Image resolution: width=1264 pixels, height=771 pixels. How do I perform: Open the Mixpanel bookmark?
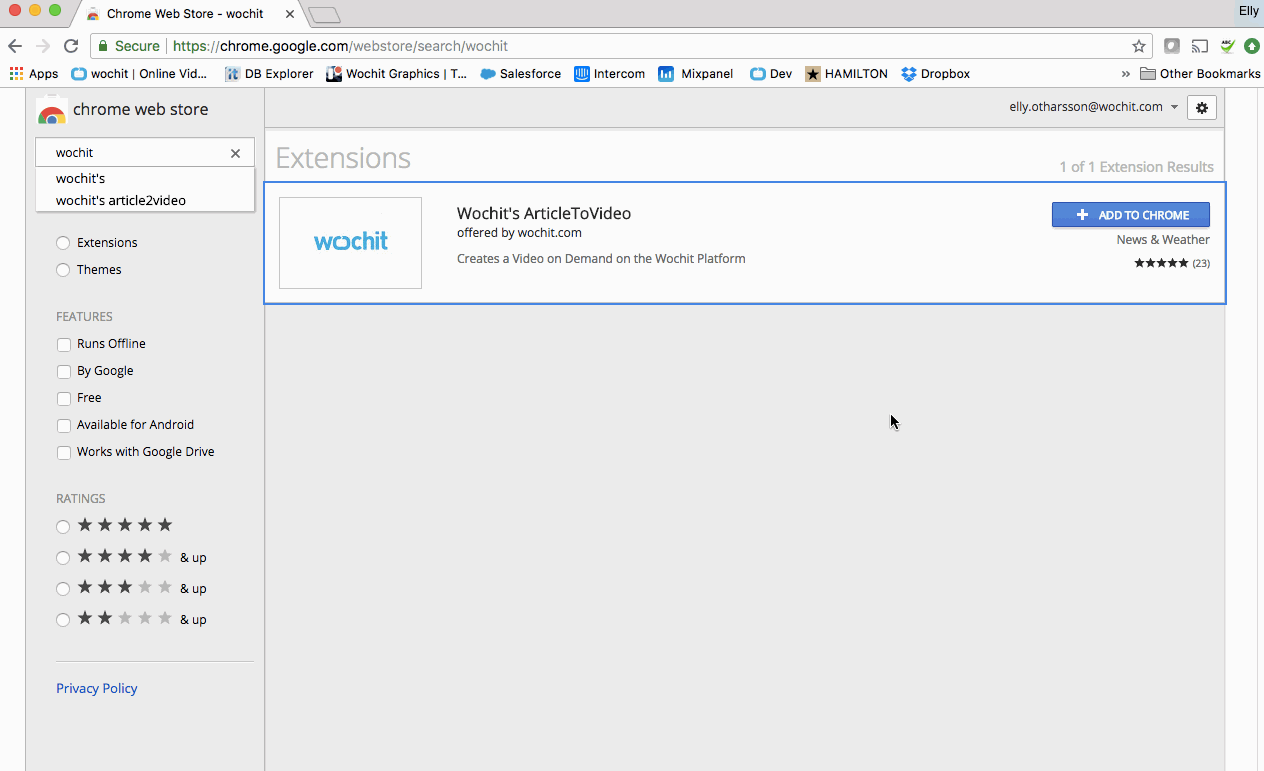pyautogui.click(x=695, y=74)
